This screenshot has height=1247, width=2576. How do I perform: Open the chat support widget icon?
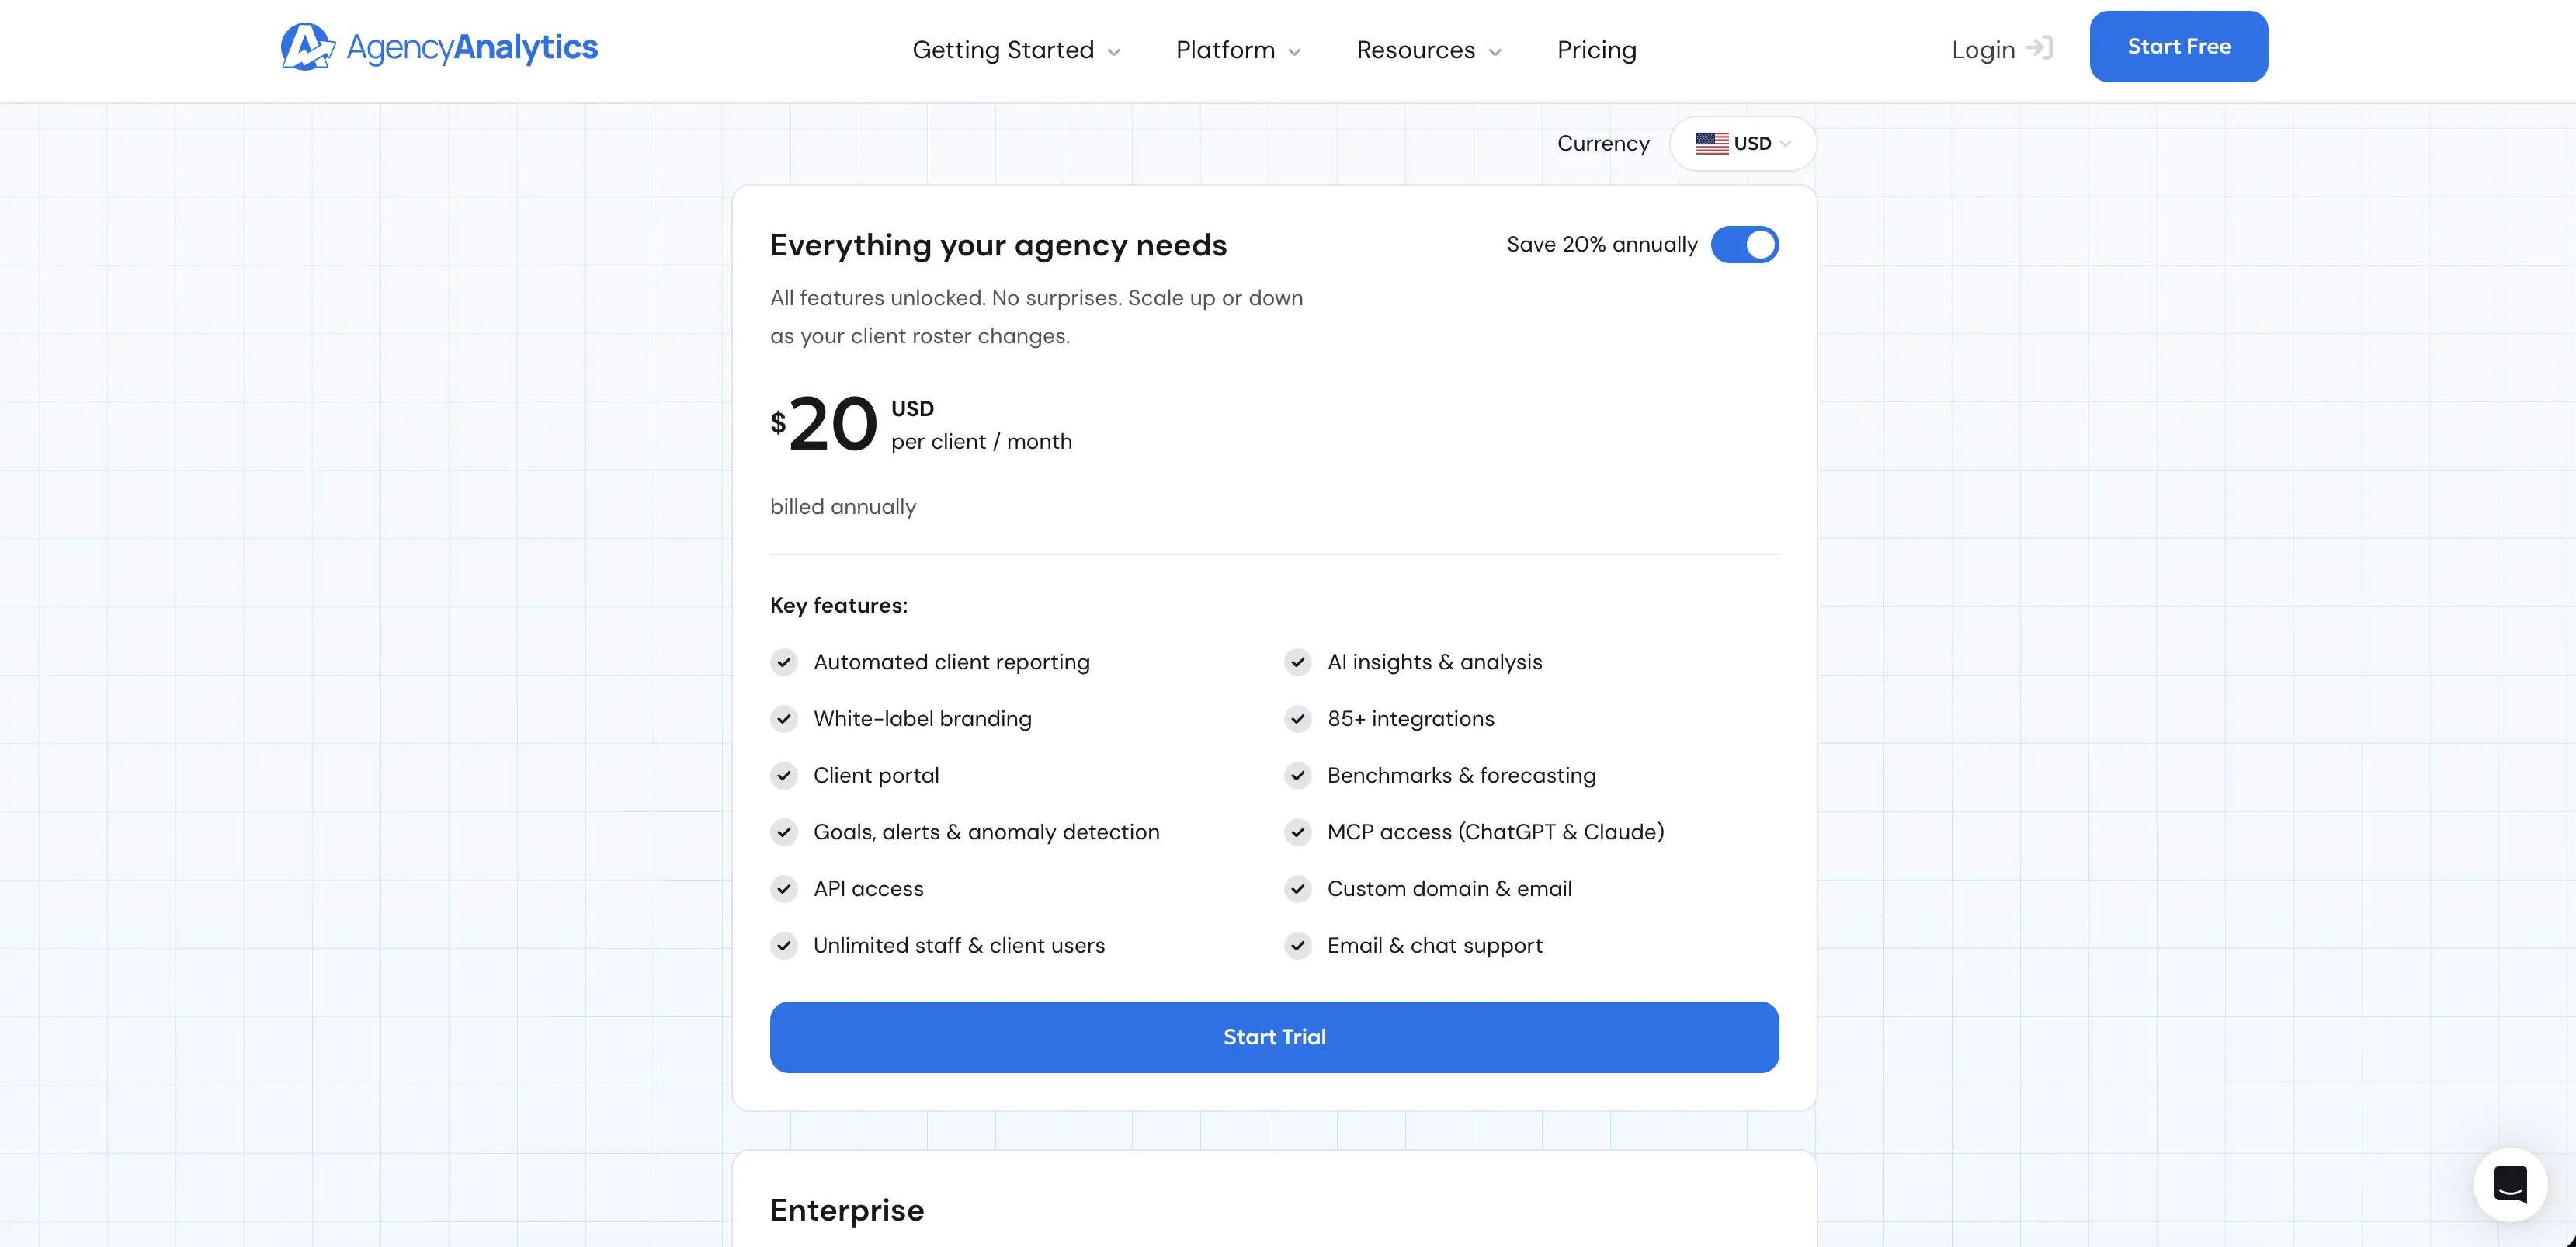(x=2510, y=1184)
